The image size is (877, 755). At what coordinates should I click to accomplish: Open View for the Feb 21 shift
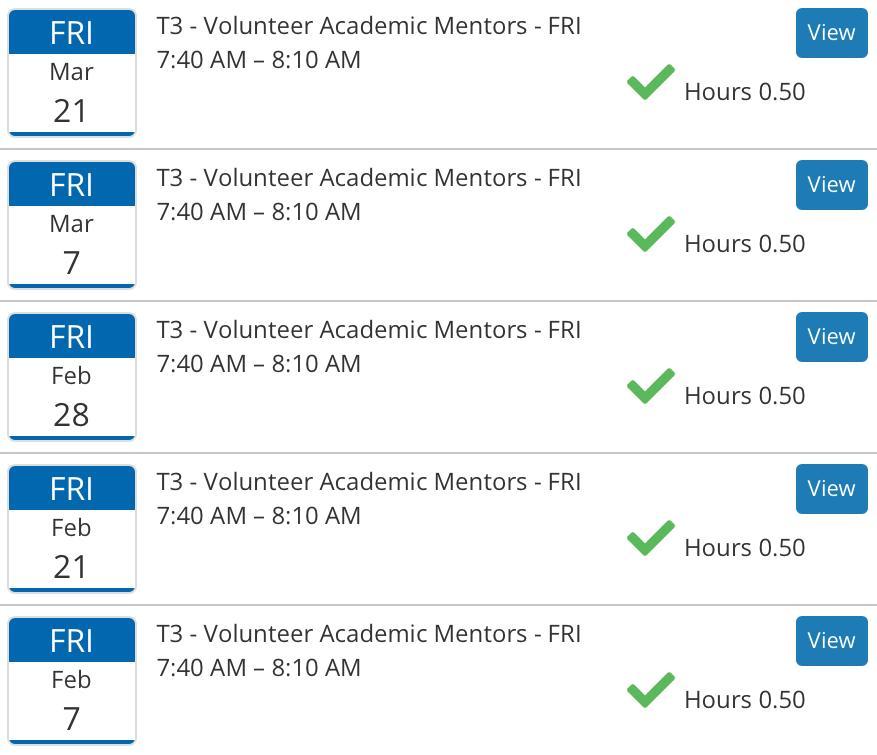[x=831, y=489]
